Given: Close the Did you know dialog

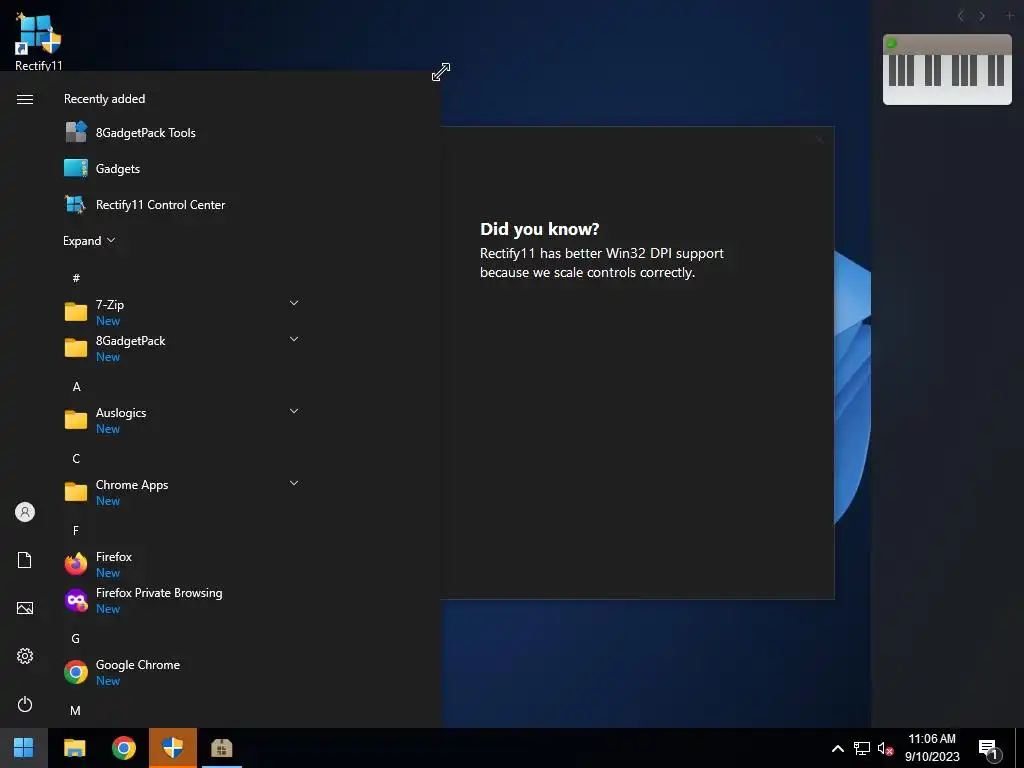Looking at the screenshot, I should 819,139.
